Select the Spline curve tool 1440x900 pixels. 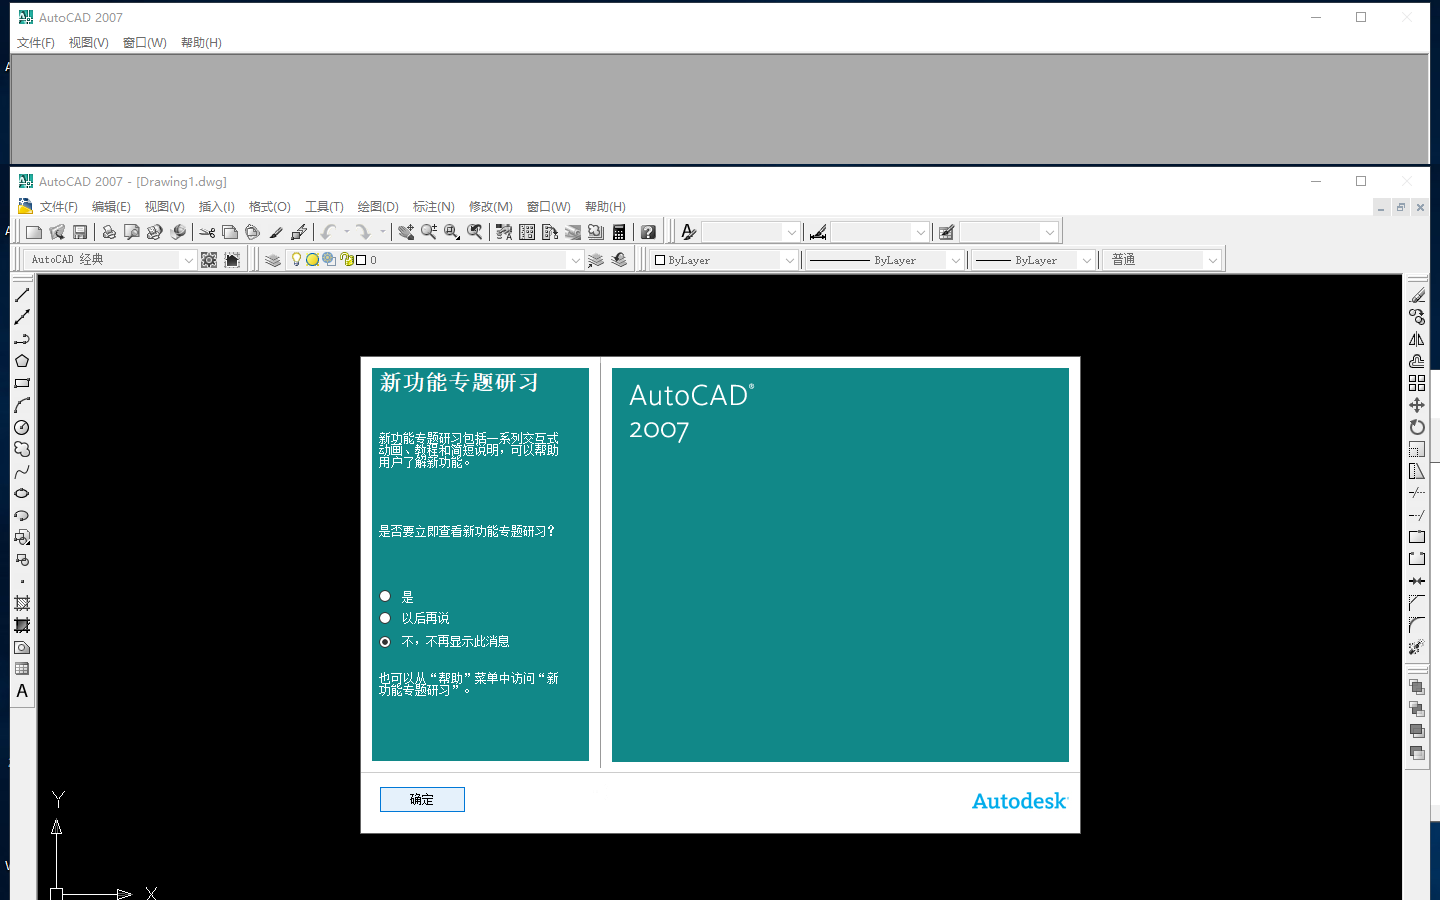tap(22, 471)
